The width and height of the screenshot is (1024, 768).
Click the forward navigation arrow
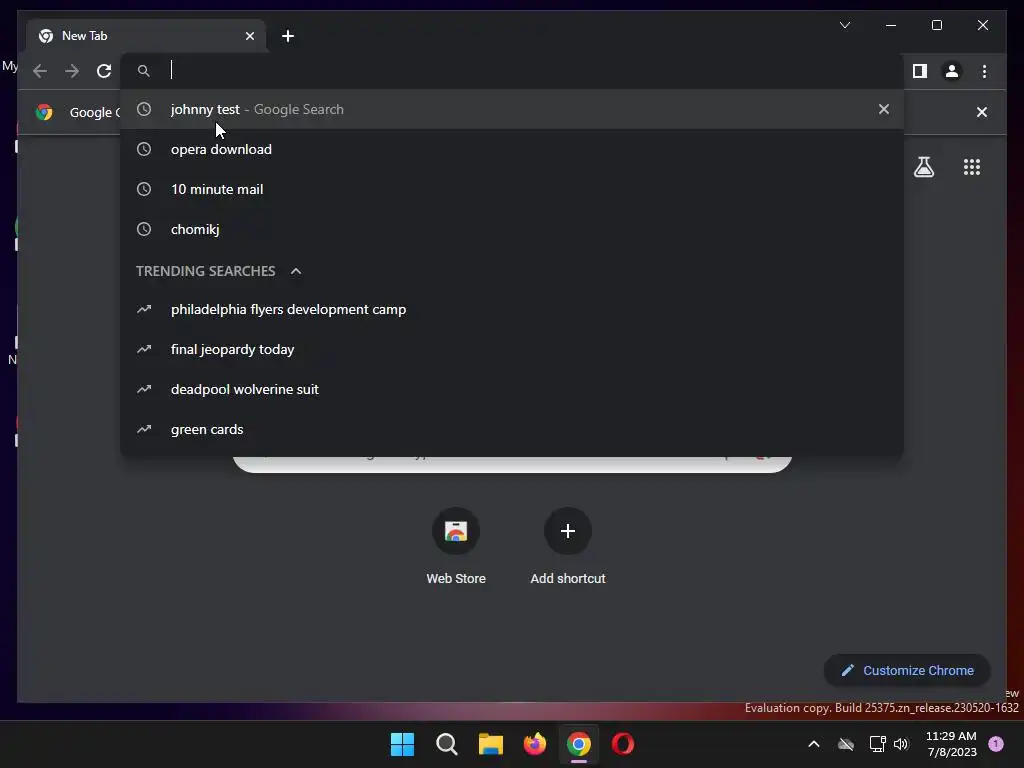pos(72,71)
